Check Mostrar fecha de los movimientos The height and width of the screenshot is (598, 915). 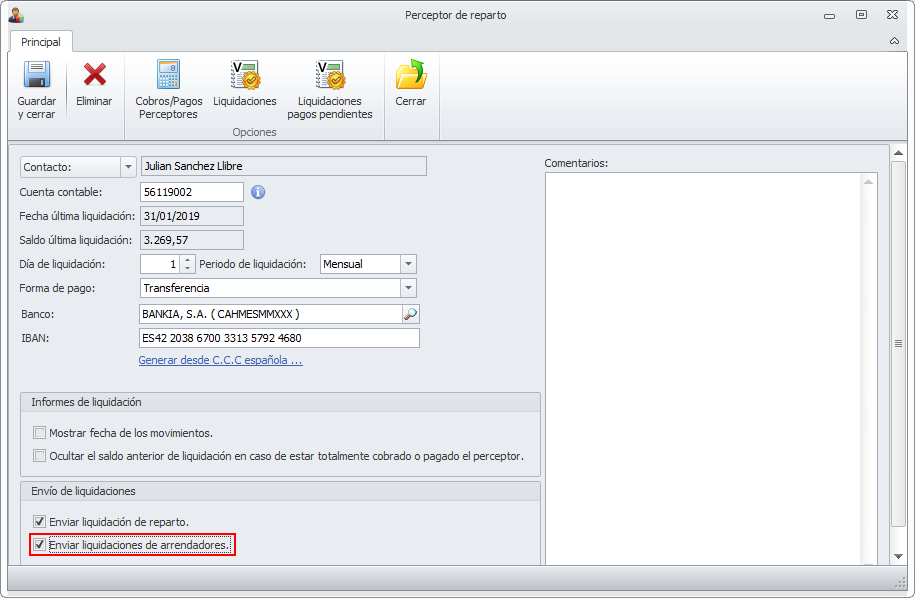coord(39,433)
